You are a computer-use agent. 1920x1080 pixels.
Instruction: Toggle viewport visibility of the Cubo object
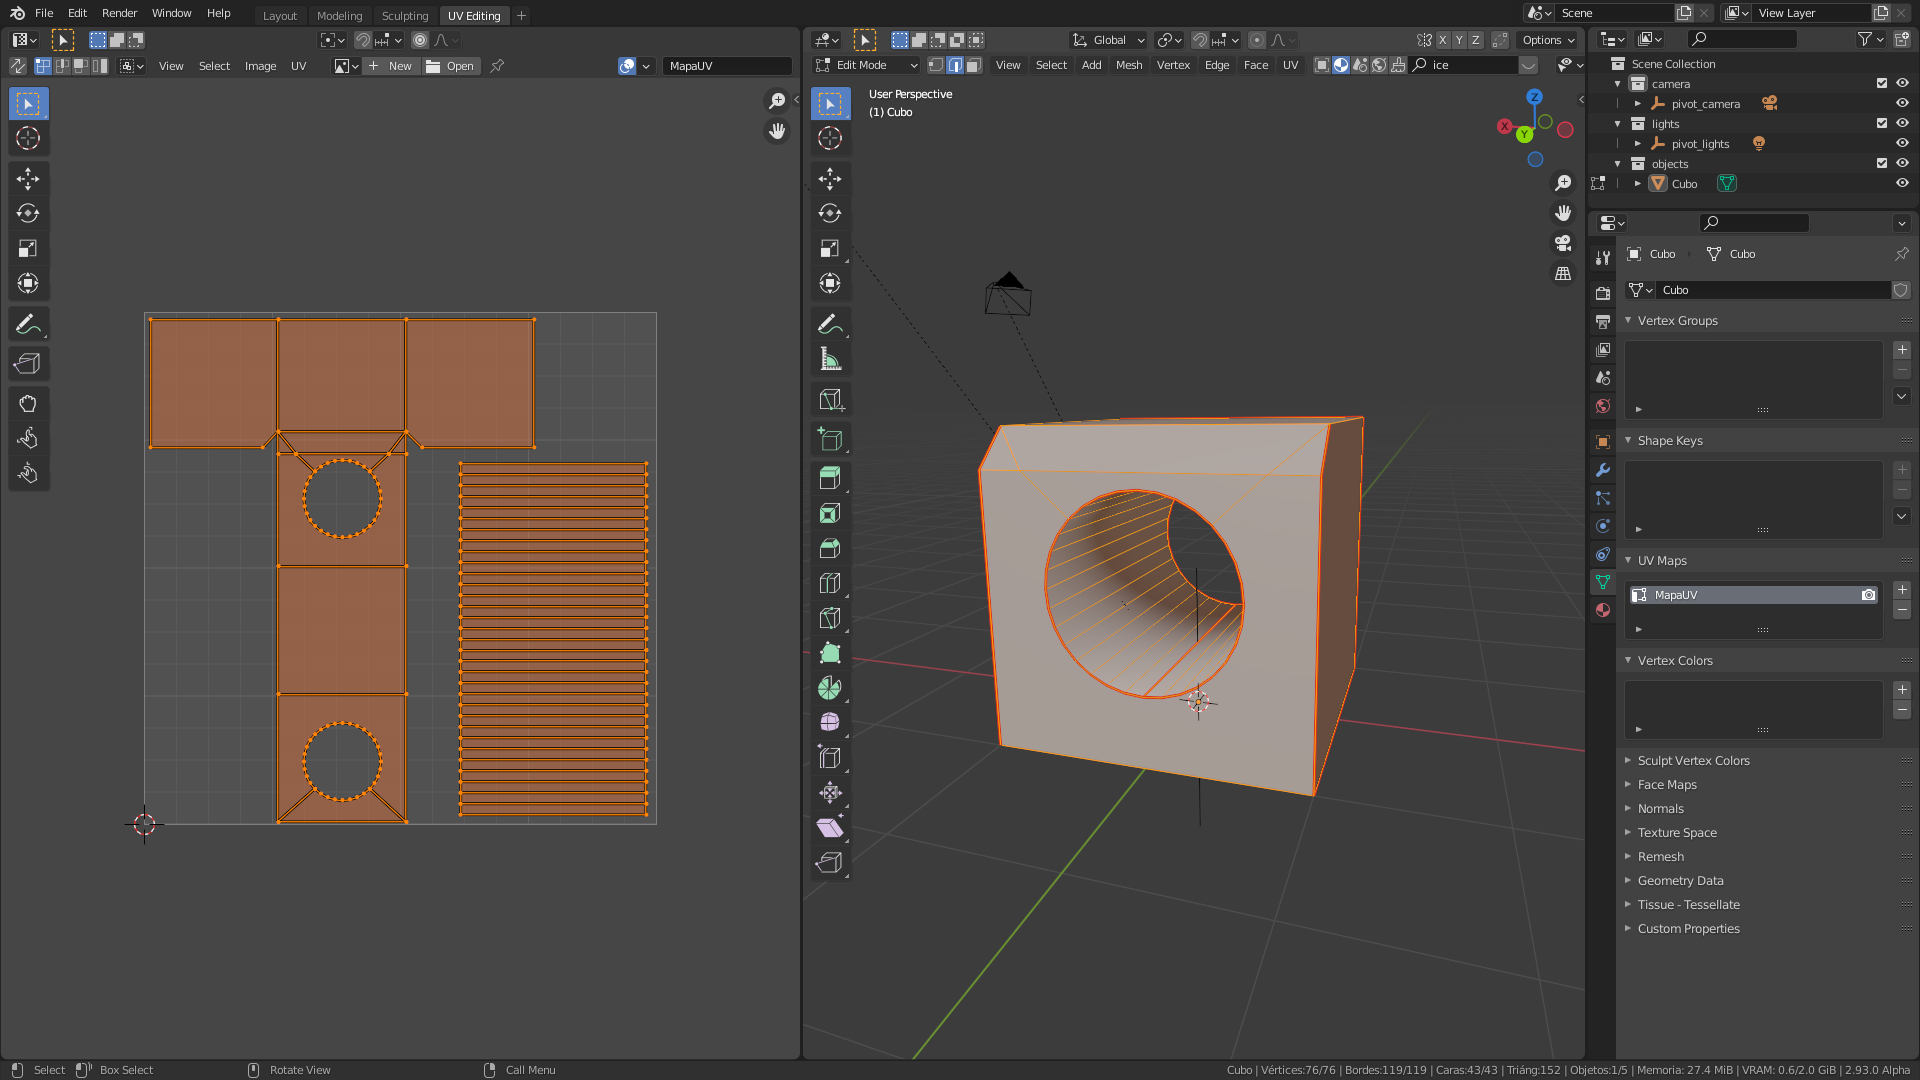1901,183
